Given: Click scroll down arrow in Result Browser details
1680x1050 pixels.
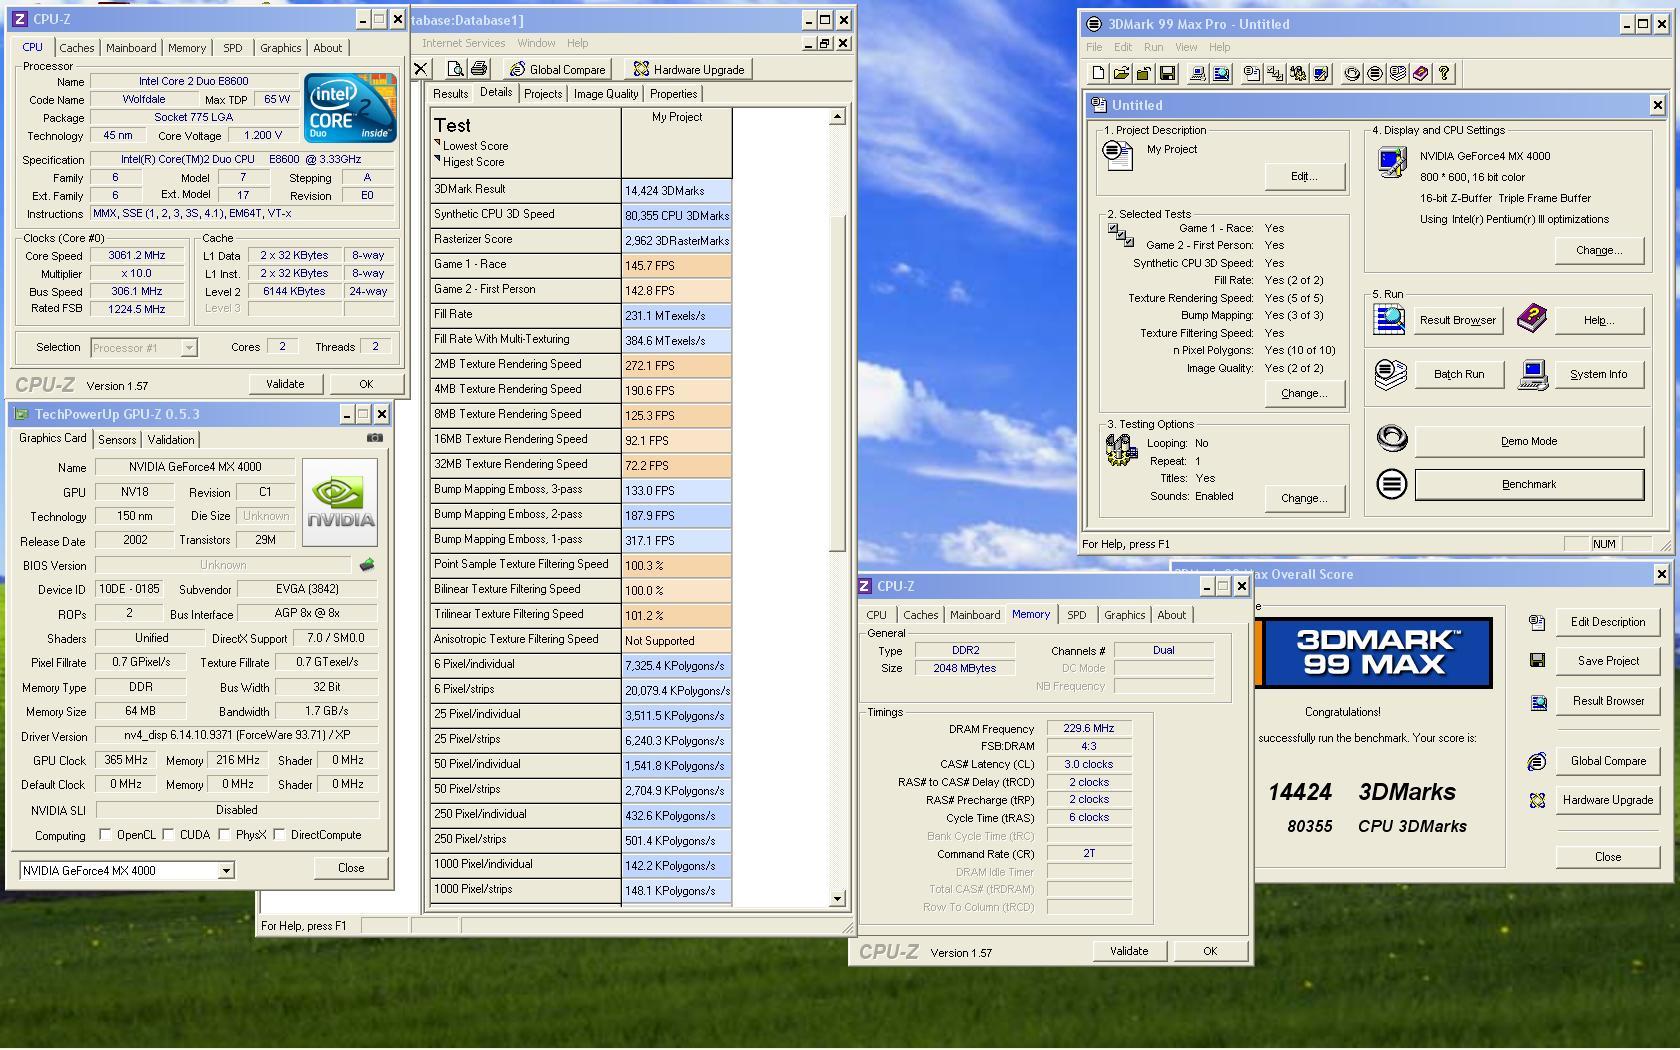Looking at the screenshot, I should pos(838,899).
